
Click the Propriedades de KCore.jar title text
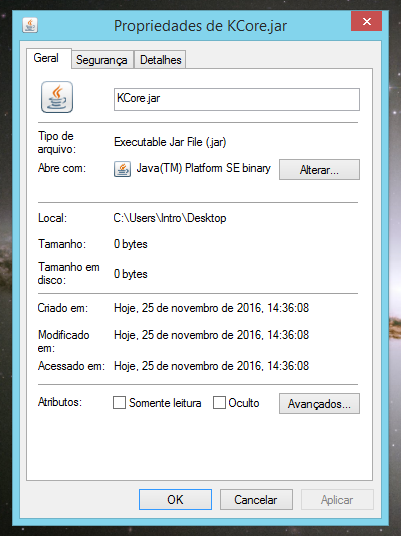200,26
